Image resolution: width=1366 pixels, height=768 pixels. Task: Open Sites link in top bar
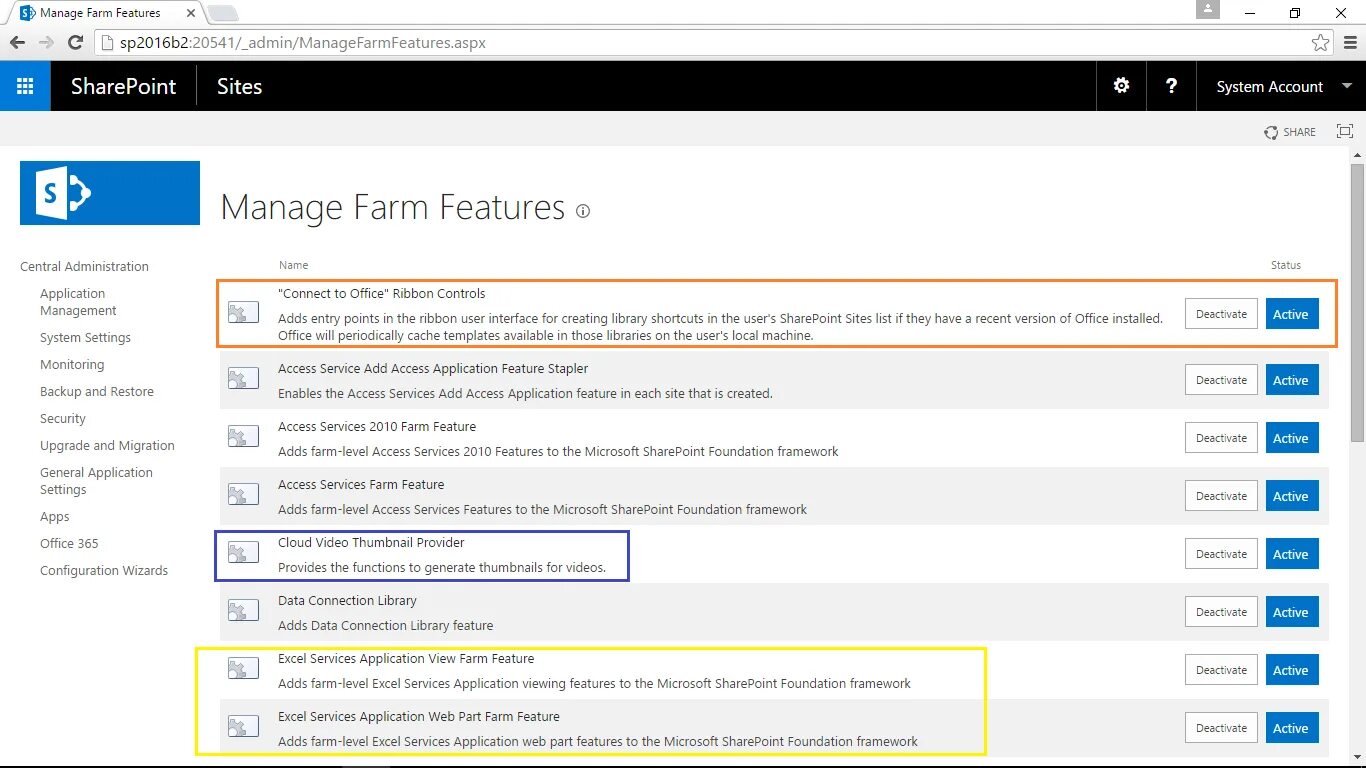240,87
